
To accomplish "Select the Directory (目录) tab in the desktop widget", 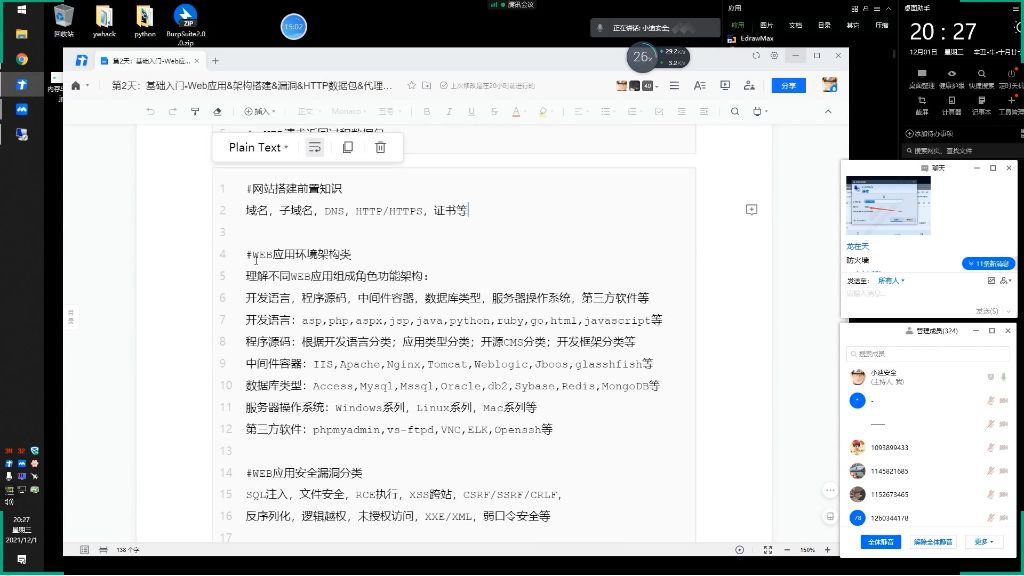I will (824, 25).
